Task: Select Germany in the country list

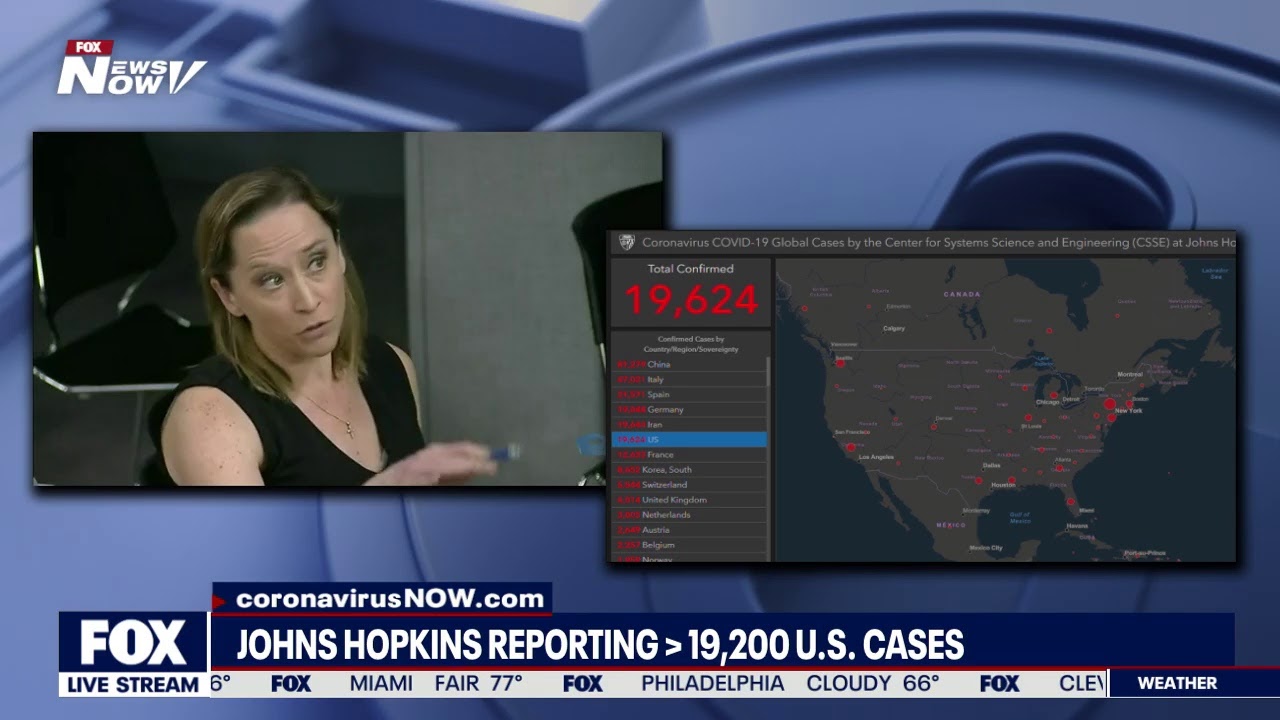Action: click(x=689, y=409)
